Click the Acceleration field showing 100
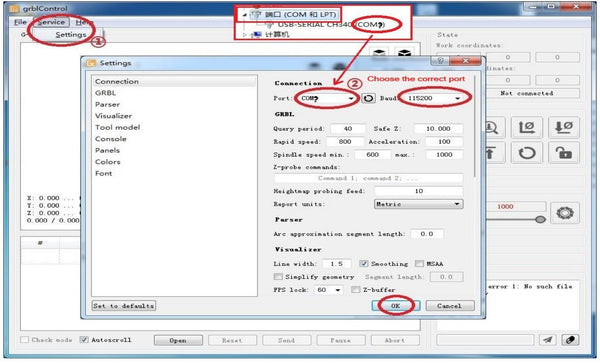Screen dimensions: 600x363 (444, 142)
